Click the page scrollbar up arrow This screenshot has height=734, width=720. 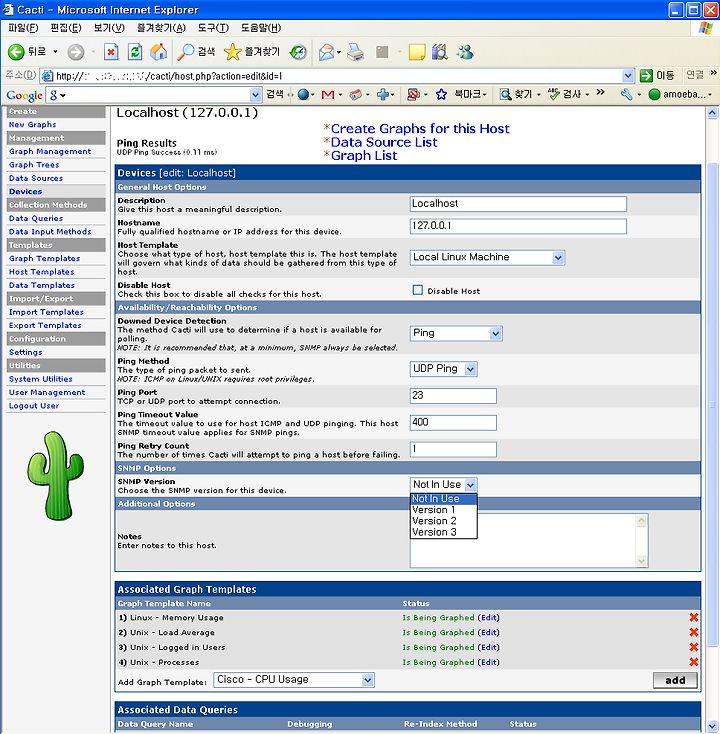[712, 113]
